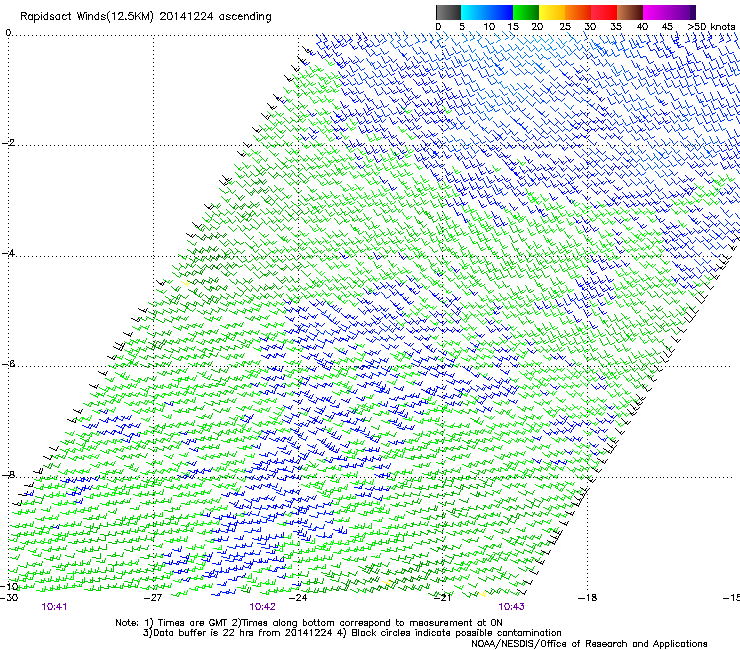Click the dark purple 45–50 knots segment
The height and width of the screenshot is (650, 740).
pos(682,12)
